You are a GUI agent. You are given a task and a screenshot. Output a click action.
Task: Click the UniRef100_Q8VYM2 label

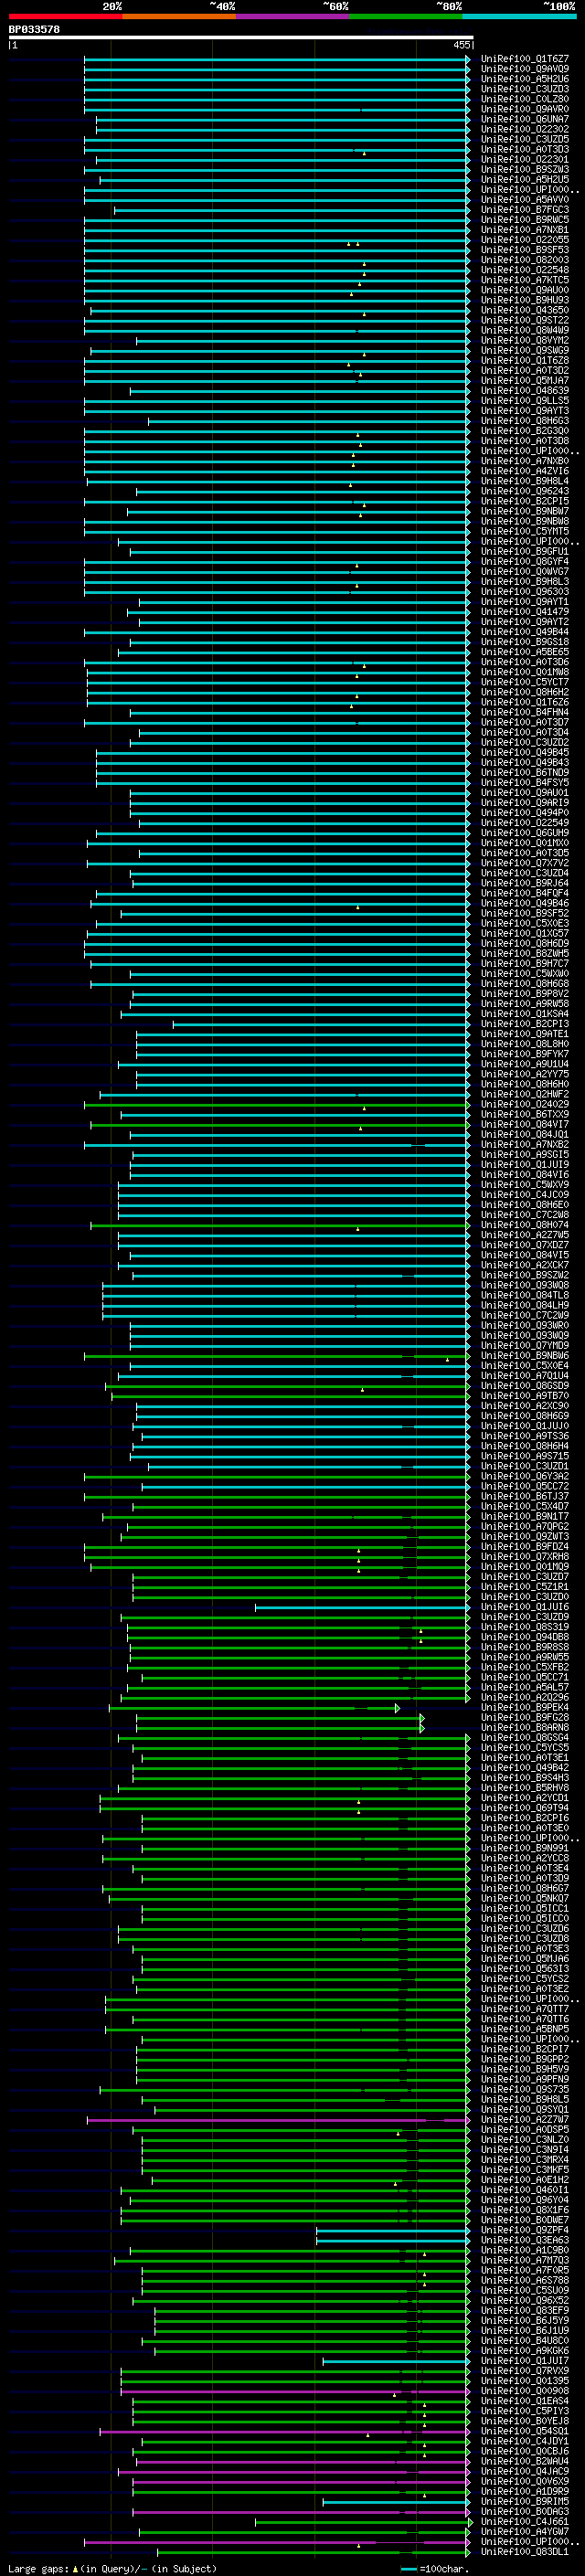click(x=525, y=341)
